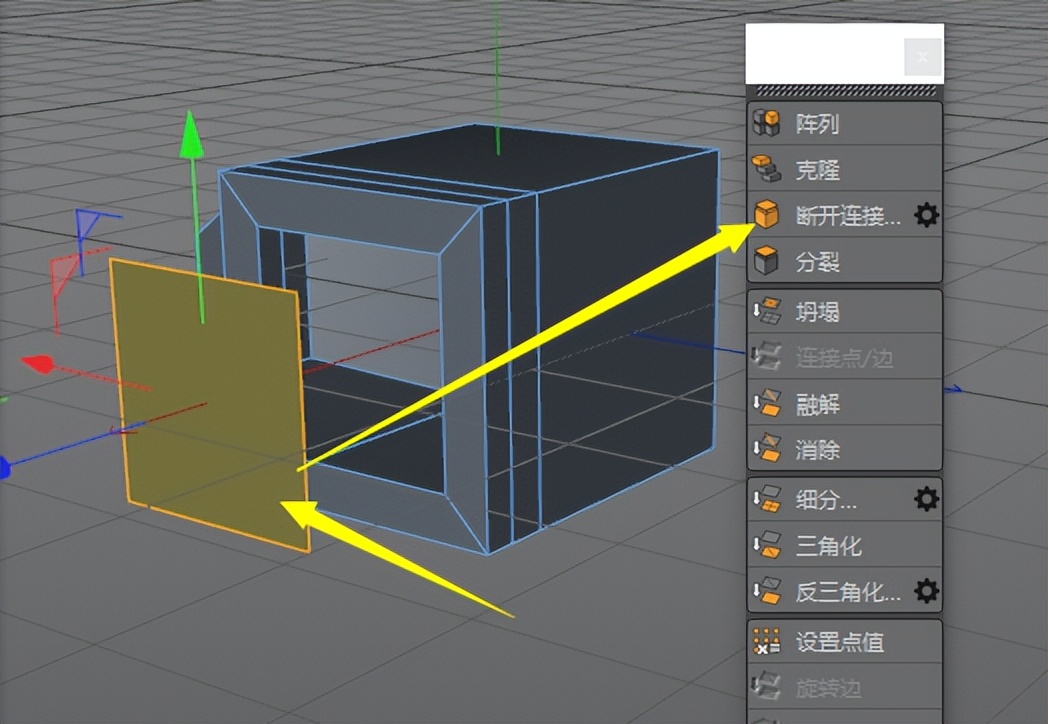Open the 反三角化 options gear
The image size is (1048, 724).
[x=927, y=591]
